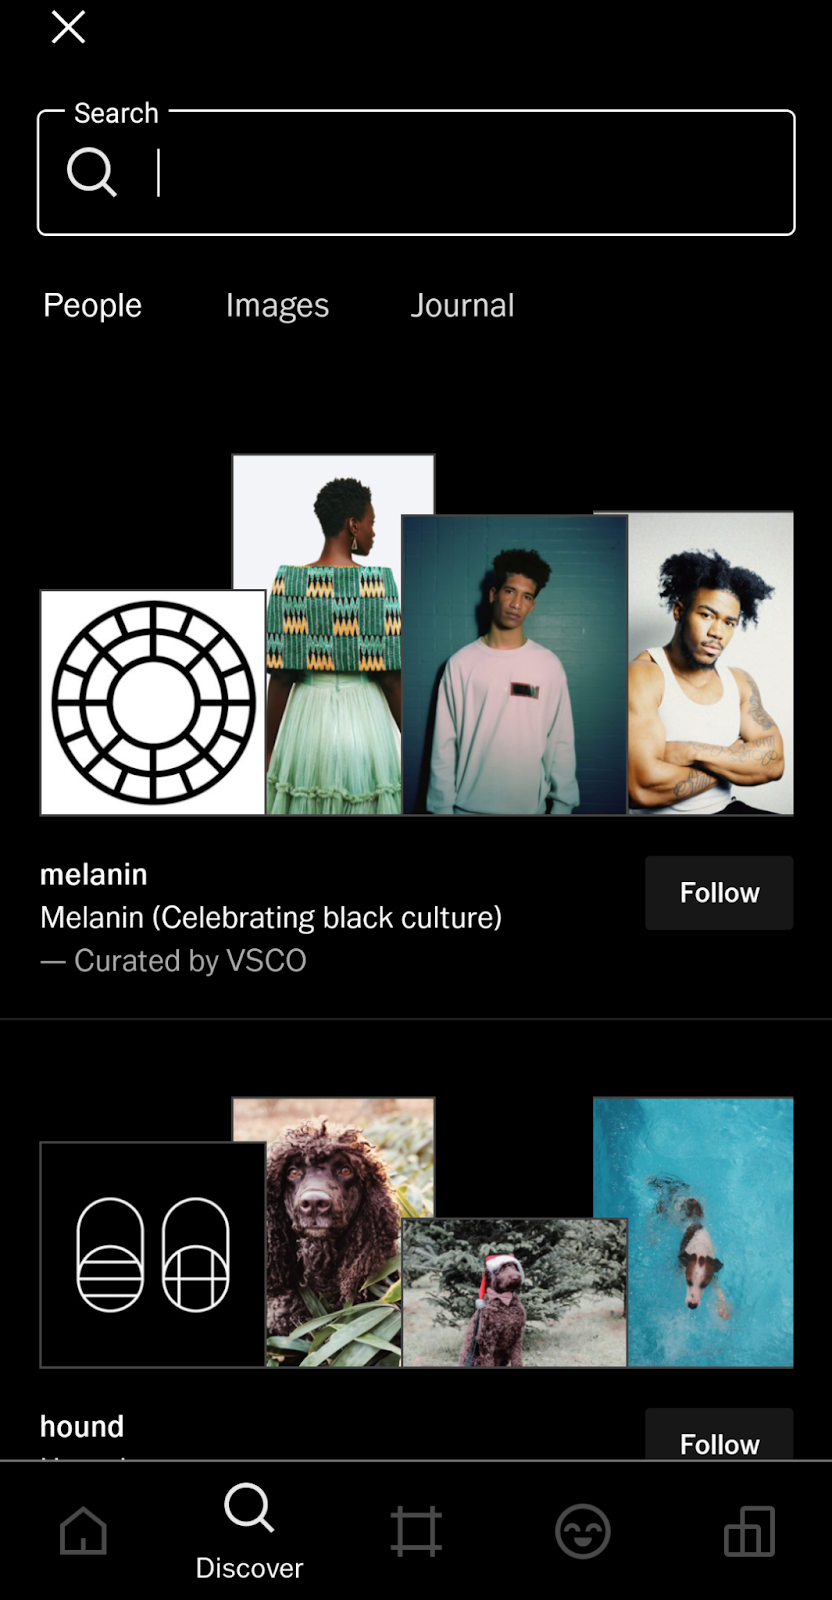Viewport: 832px width, 1600px height.
Task: Open photo of woman in green dress
Action: pos(333,635)
